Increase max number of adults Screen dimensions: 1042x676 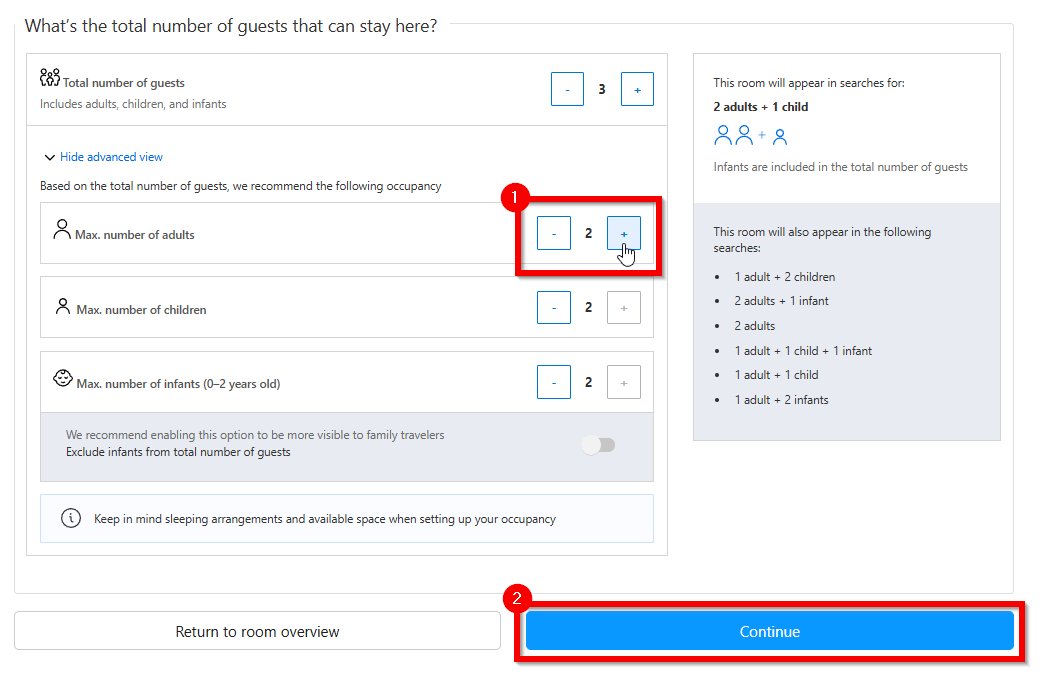[623, 233]
